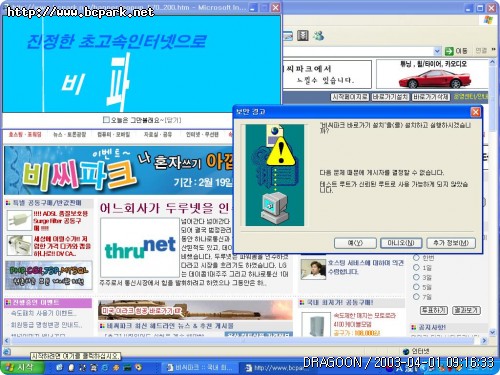Close the popup ad window's X button
Viewport: 500px width, 375px height.
coord(275,8)
